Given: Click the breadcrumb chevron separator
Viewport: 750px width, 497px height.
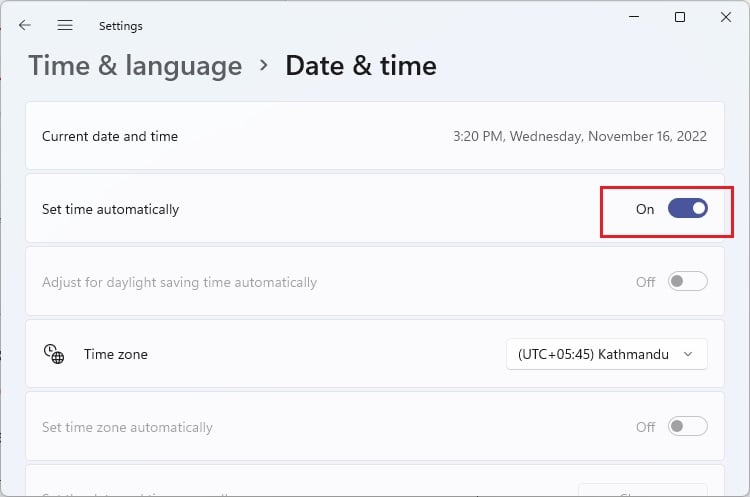Looking at the screenshot, I should pyautogui.click(x=264, y=65).
